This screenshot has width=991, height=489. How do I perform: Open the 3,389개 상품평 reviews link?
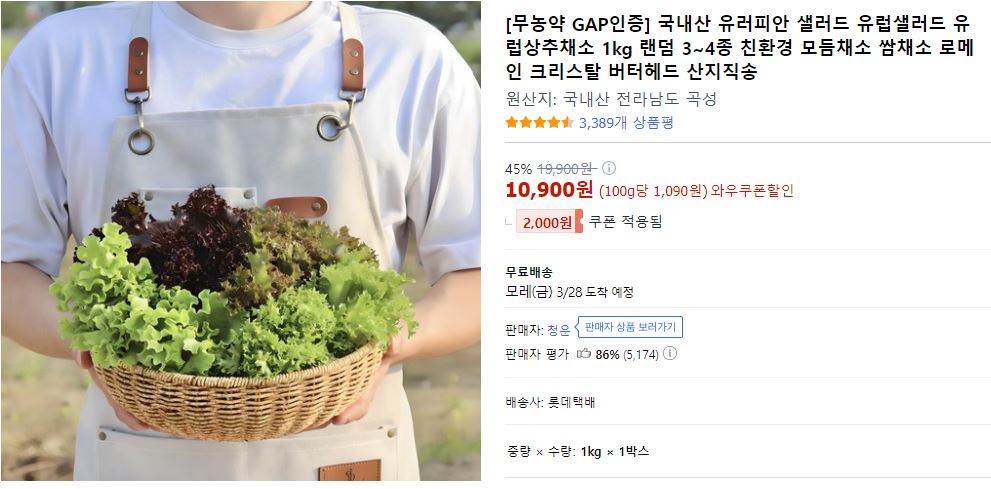point(626,123)
